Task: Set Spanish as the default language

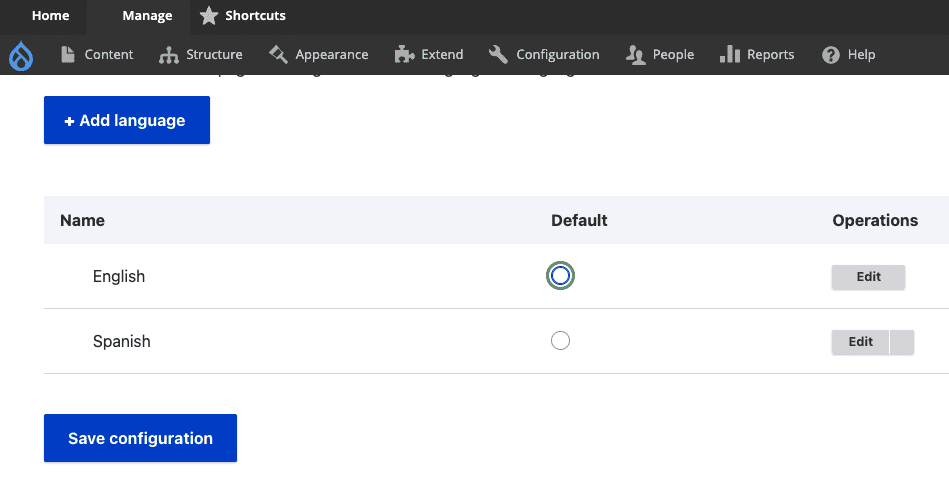Action: (560, 341)
